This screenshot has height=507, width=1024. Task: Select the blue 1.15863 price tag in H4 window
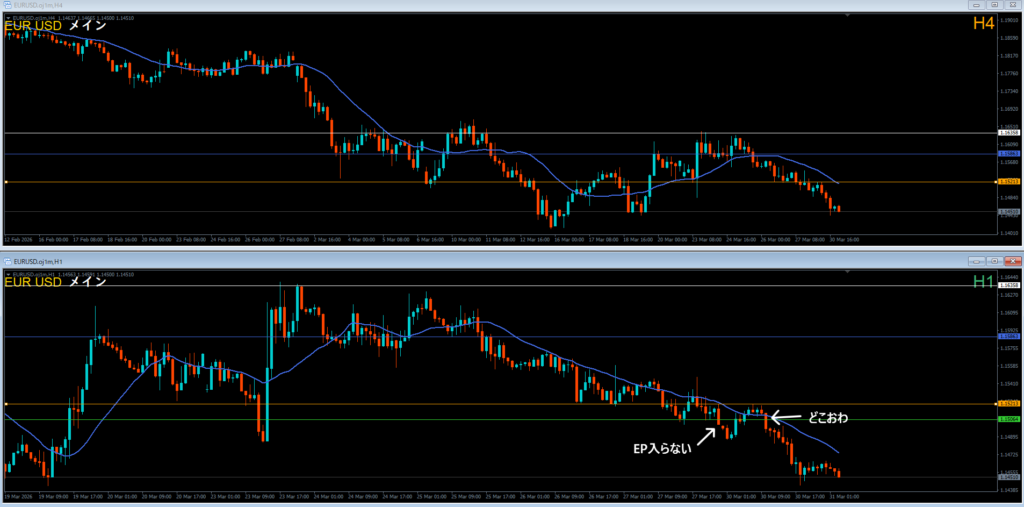pyautogui.click(x=1009, y=154)
